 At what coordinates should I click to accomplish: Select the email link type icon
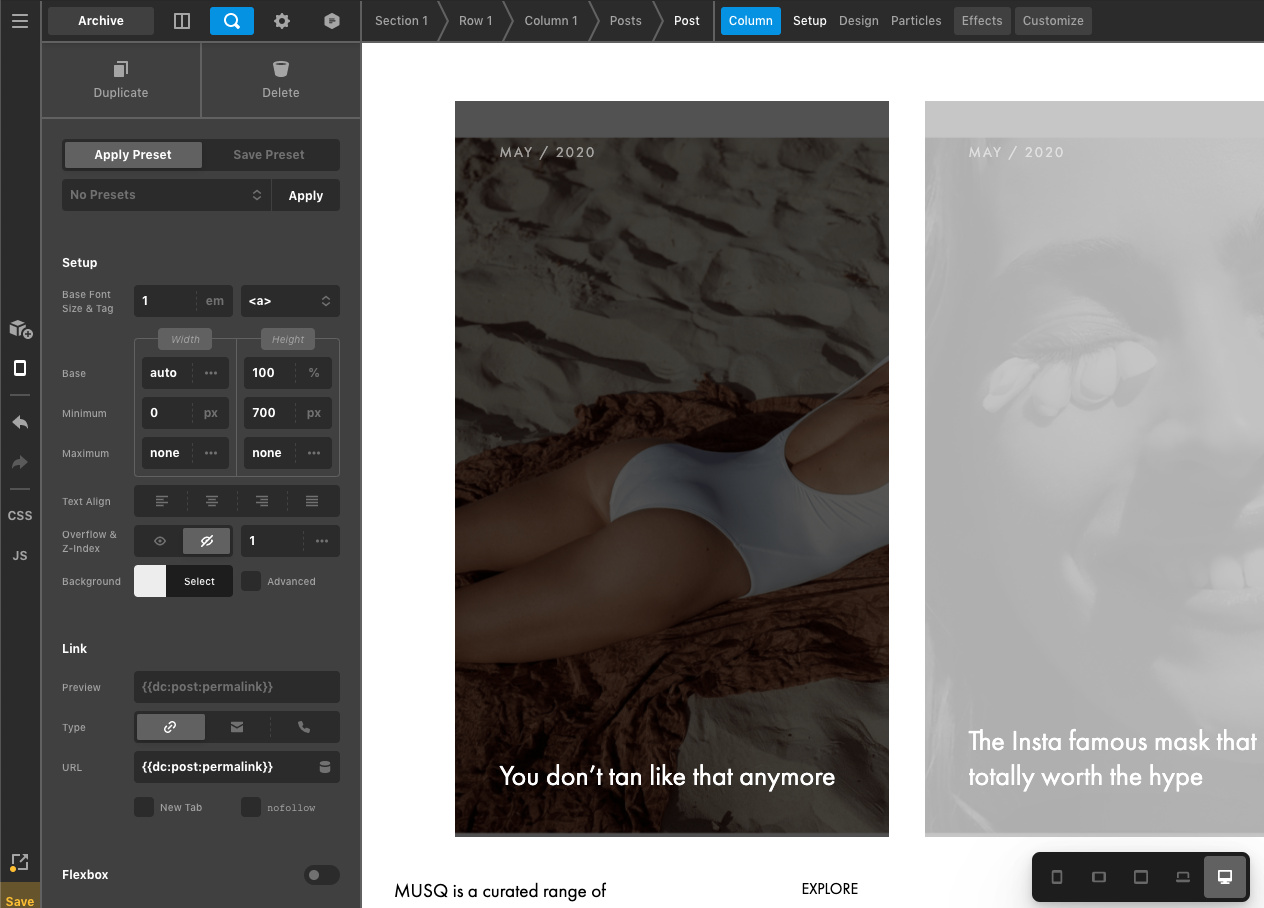point(237,727)
